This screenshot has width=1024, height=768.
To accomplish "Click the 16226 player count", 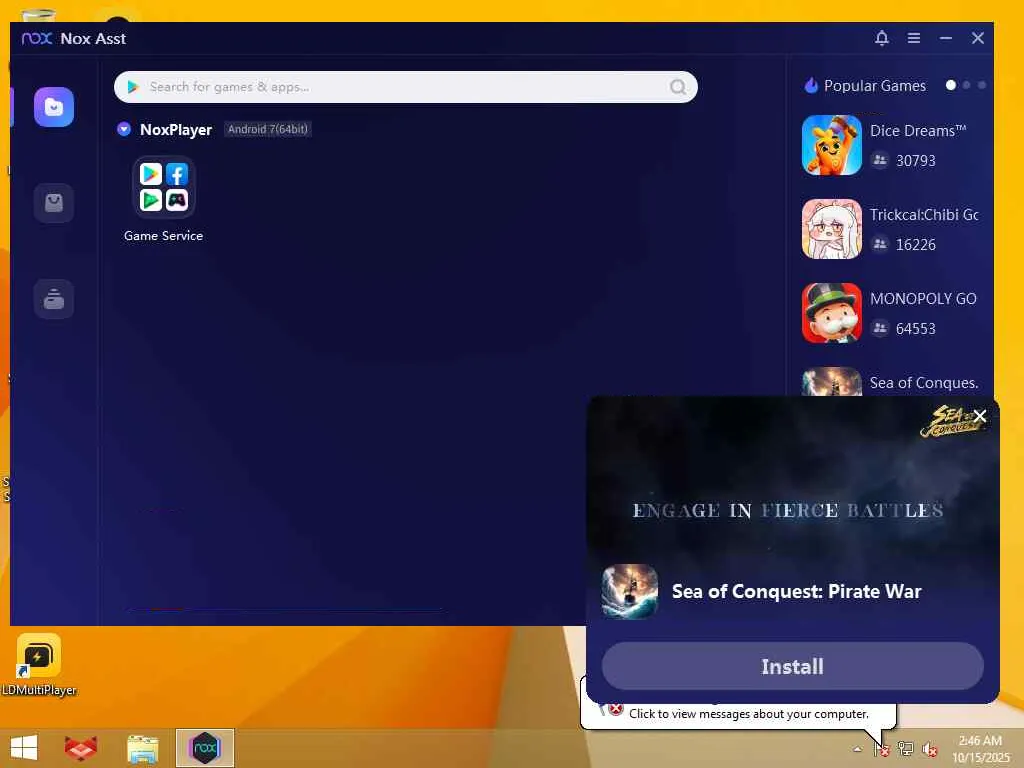I will click(x=916, y=245).
